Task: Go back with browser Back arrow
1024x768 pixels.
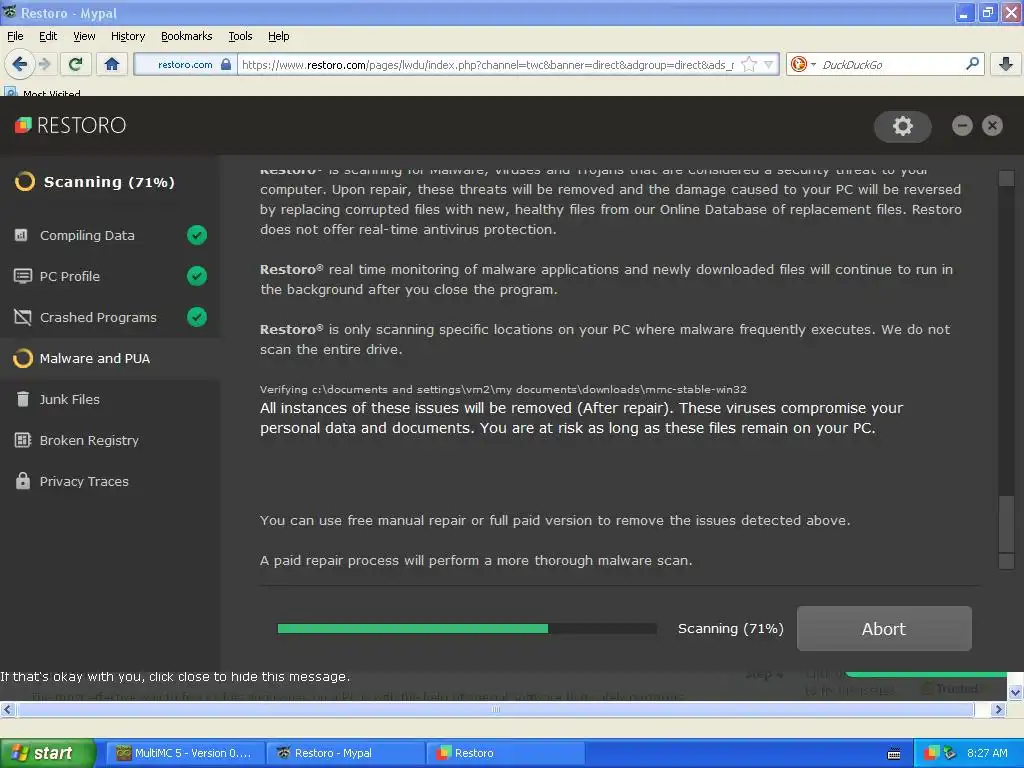Action: [20, 64]
